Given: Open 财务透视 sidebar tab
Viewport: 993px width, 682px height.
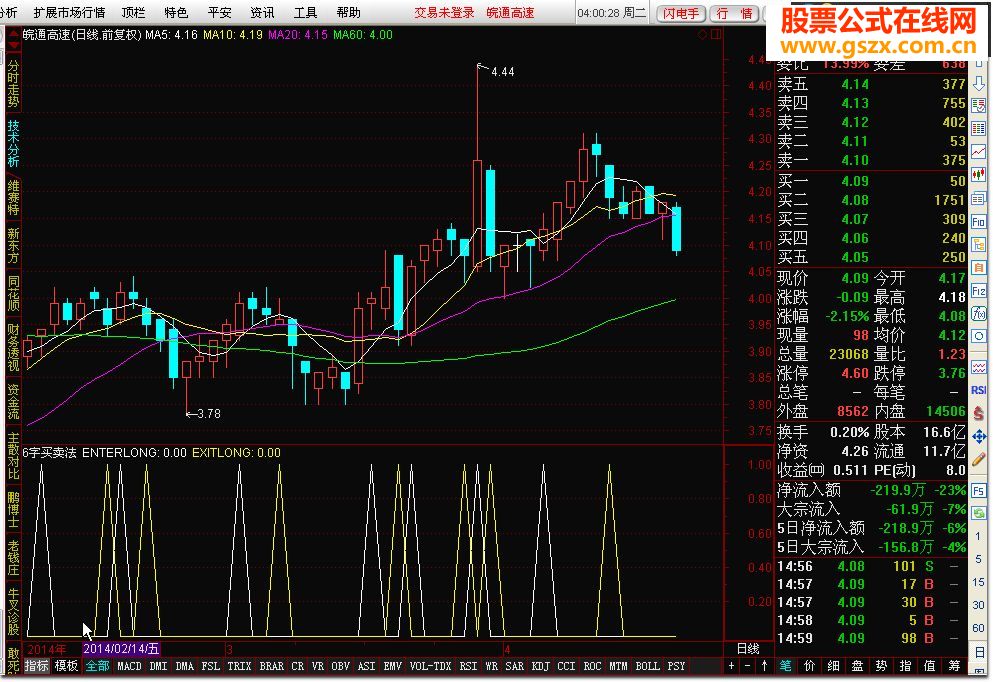Looking at the screenshot, I should 13,347.
